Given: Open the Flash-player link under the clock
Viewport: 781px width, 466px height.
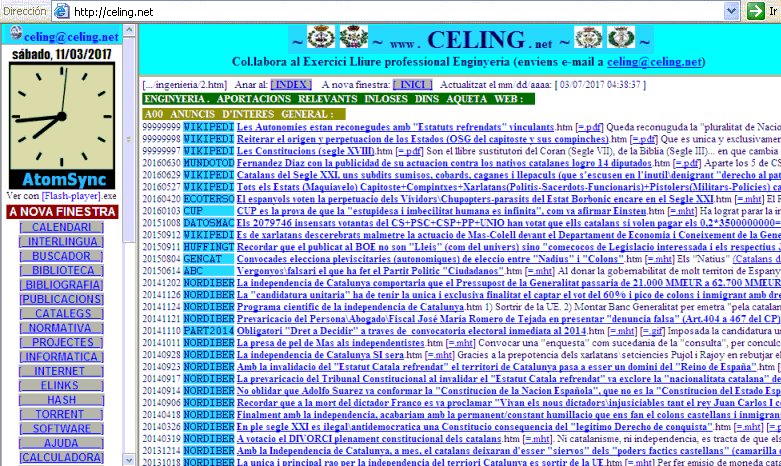Looking at the screenshot, I should [71, 196].
